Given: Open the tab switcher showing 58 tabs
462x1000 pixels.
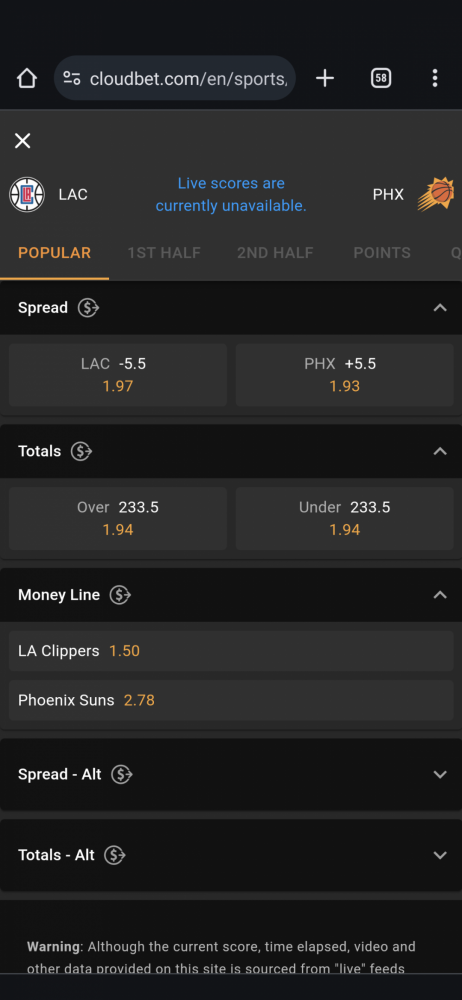Looking at the screenshot, I should click(380, 78).
